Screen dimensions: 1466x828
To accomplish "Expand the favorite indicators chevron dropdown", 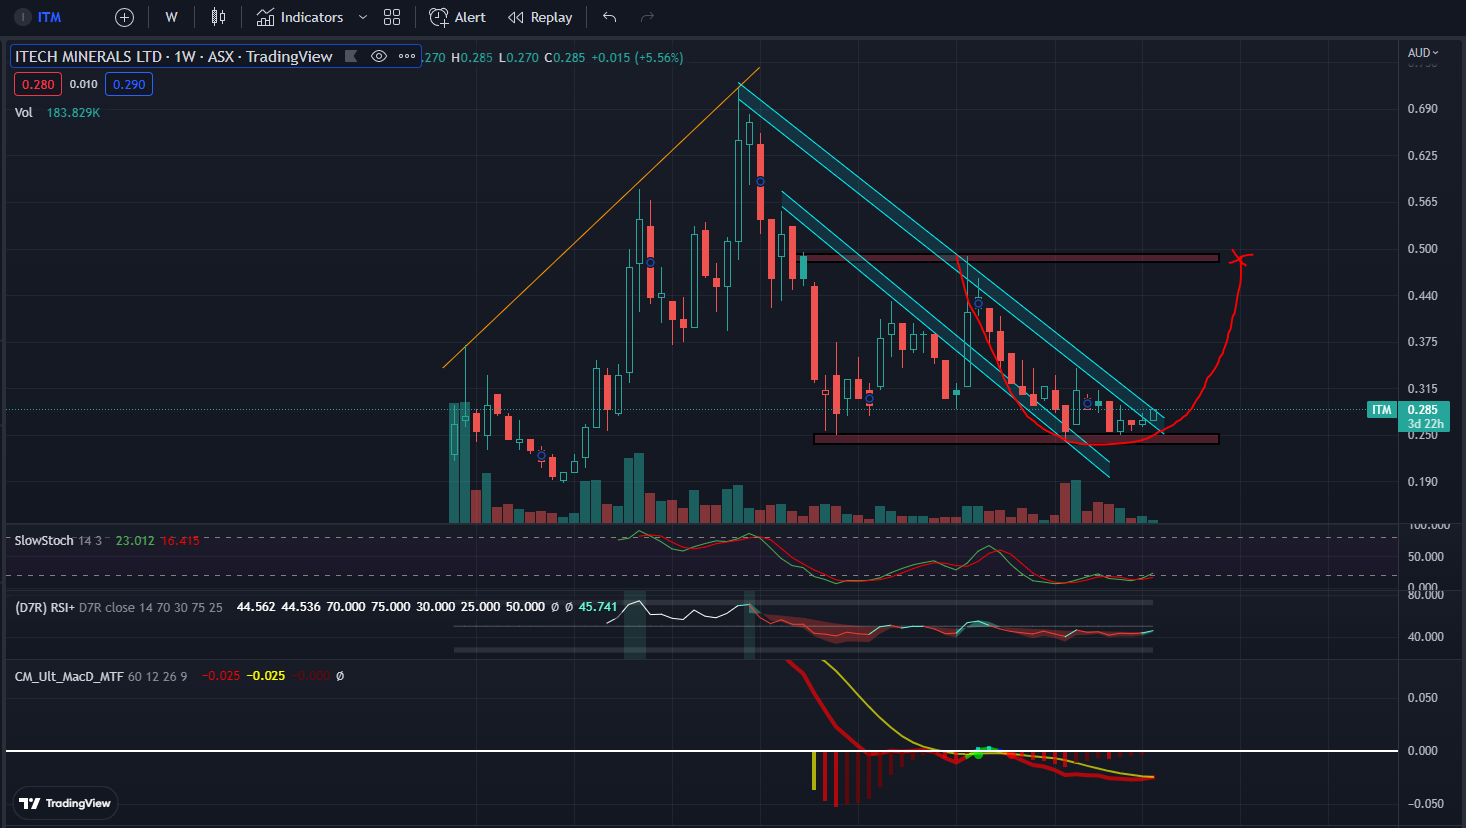I will 363,17.
